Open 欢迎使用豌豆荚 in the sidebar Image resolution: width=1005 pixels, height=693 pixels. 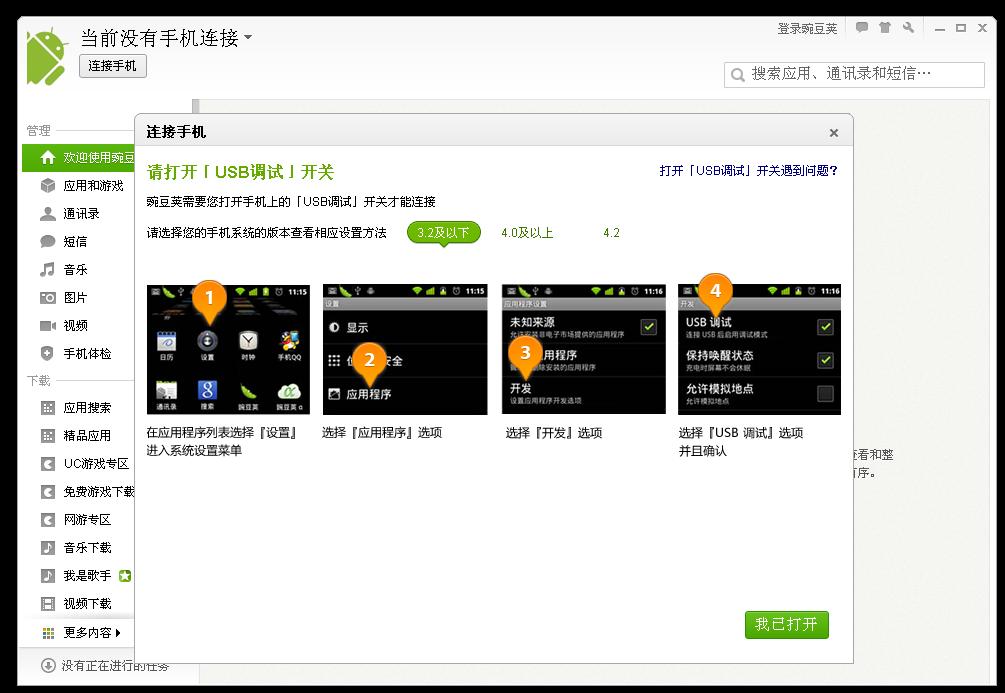point(78,158)
